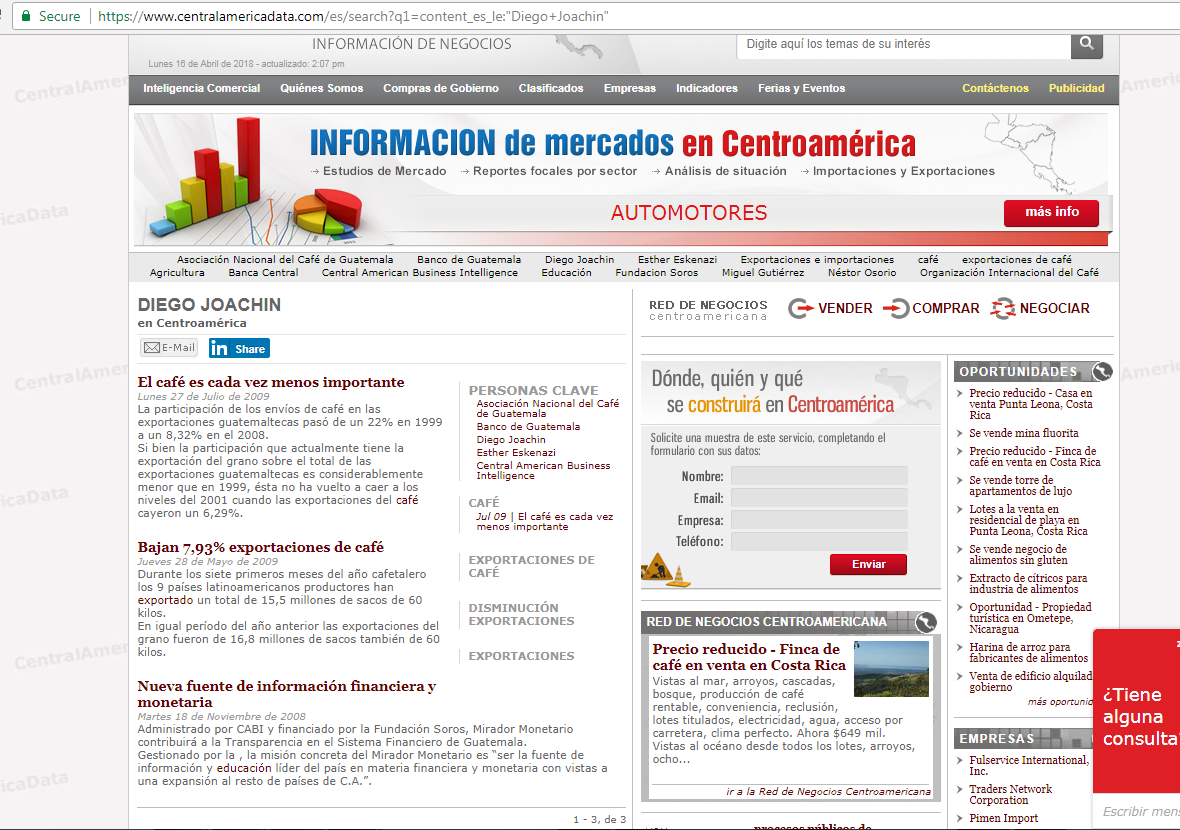
Task: Focus the Email field in the form
Action: pos(818,498)
